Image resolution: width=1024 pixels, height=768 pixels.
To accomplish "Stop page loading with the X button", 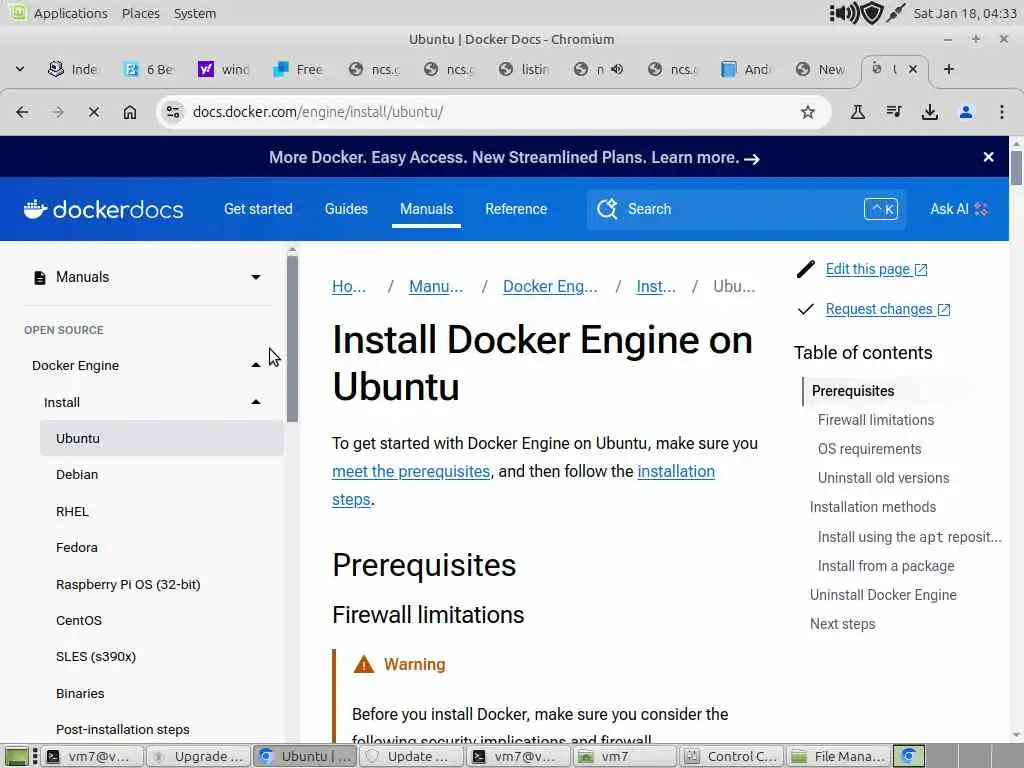I will point(94,112).
